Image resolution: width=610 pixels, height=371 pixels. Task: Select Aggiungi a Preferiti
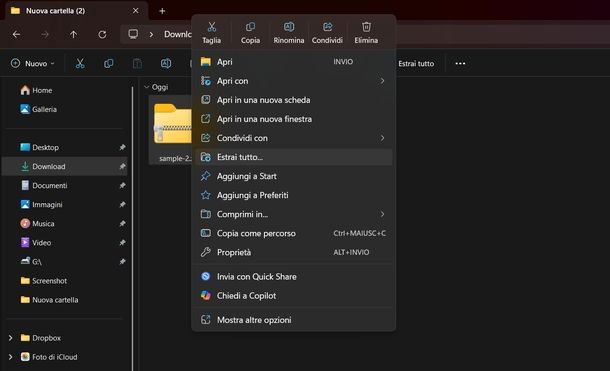[294, 195]
